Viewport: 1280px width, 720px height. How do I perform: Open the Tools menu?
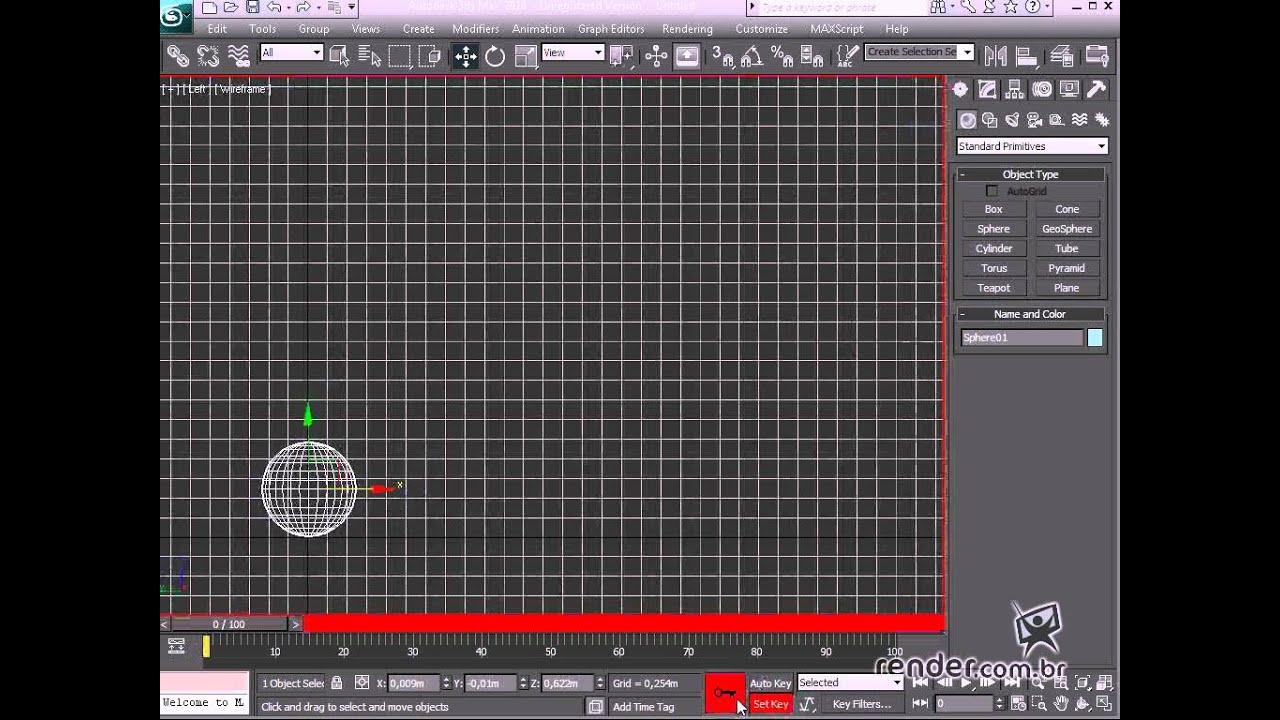click(x=263, y=29)
